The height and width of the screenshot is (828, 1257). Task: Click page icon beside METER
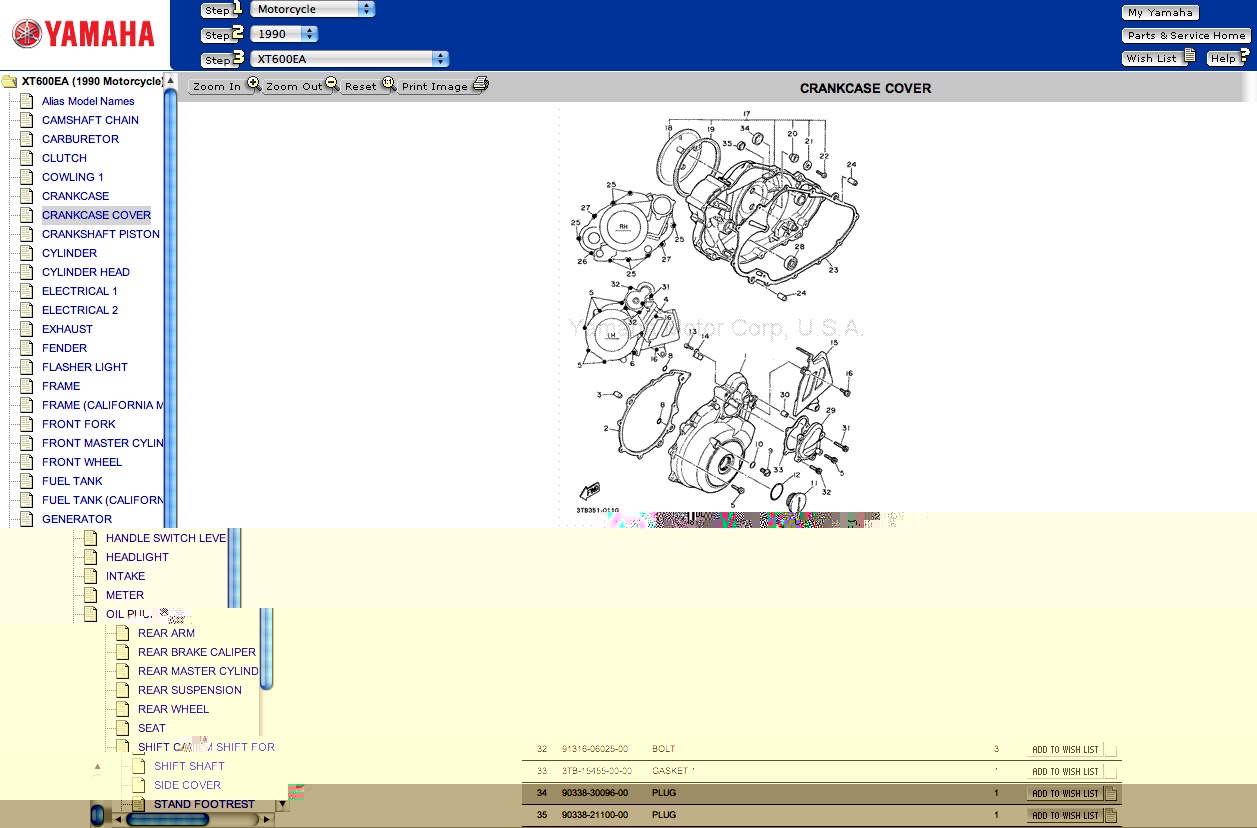(x=91, y=595)
